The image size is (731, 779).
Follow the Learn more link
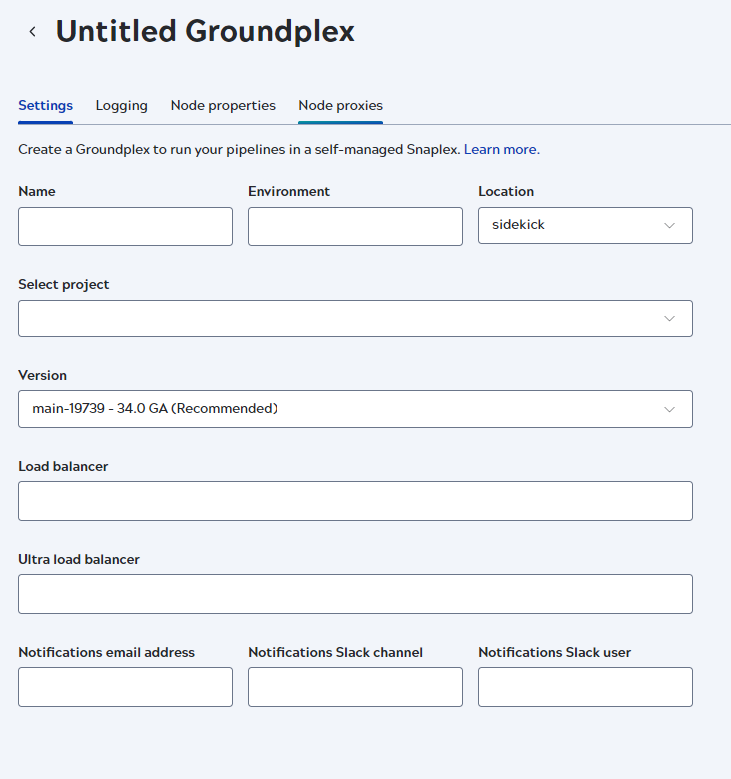501,150
